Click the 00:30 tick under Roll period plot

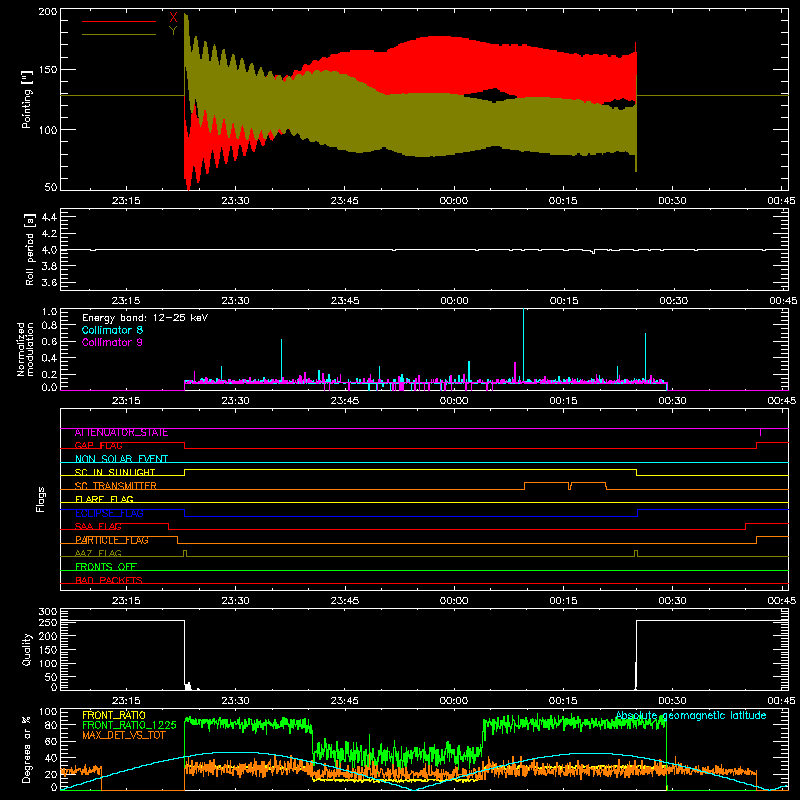pos(673,301)
